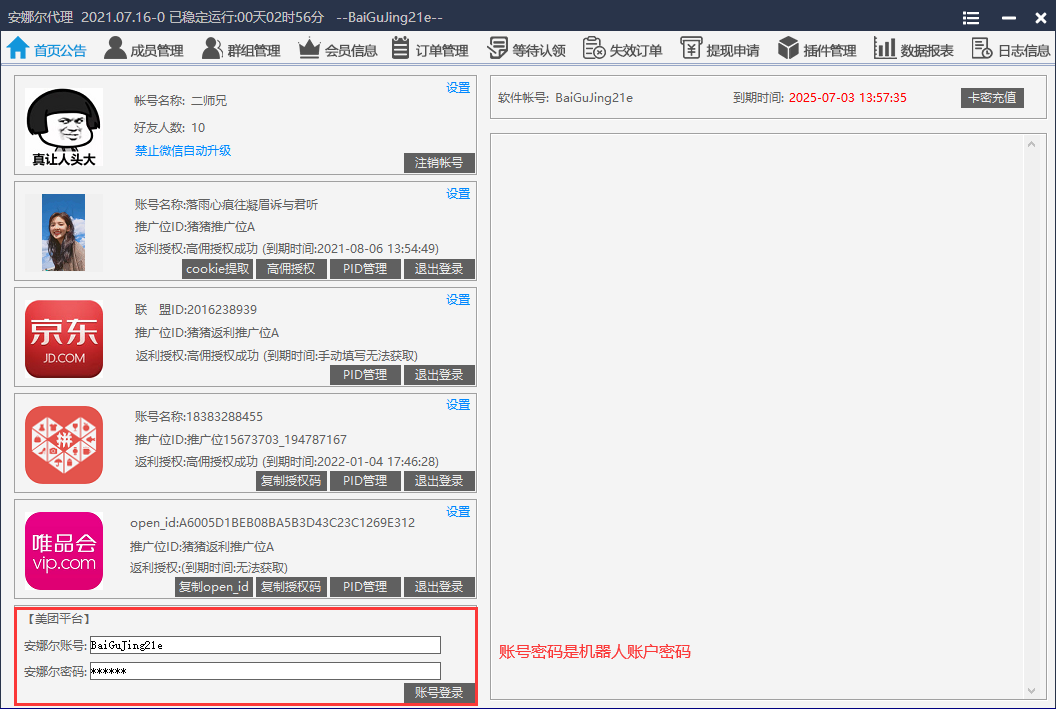Select the 账号名称:18383288455 text
This screenshot has width=1056, height=709.
[199, 417]
